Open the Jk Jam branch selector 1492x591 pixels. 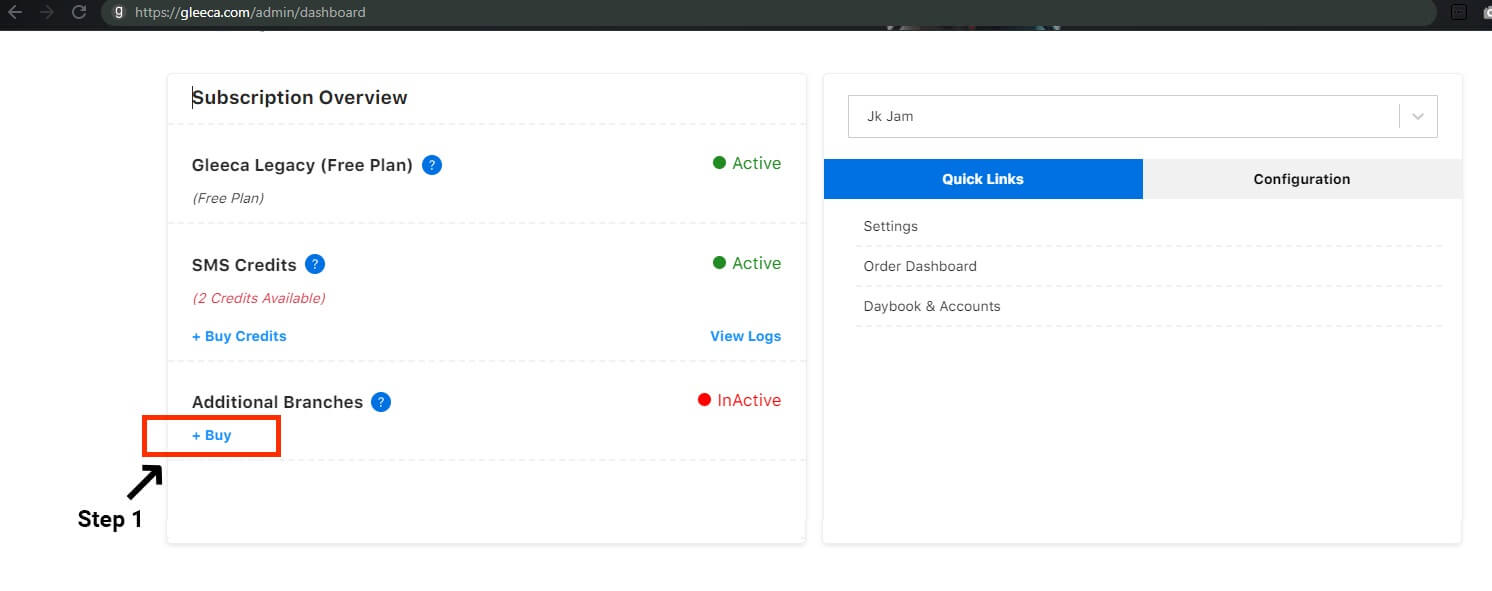pos(1122,117)
